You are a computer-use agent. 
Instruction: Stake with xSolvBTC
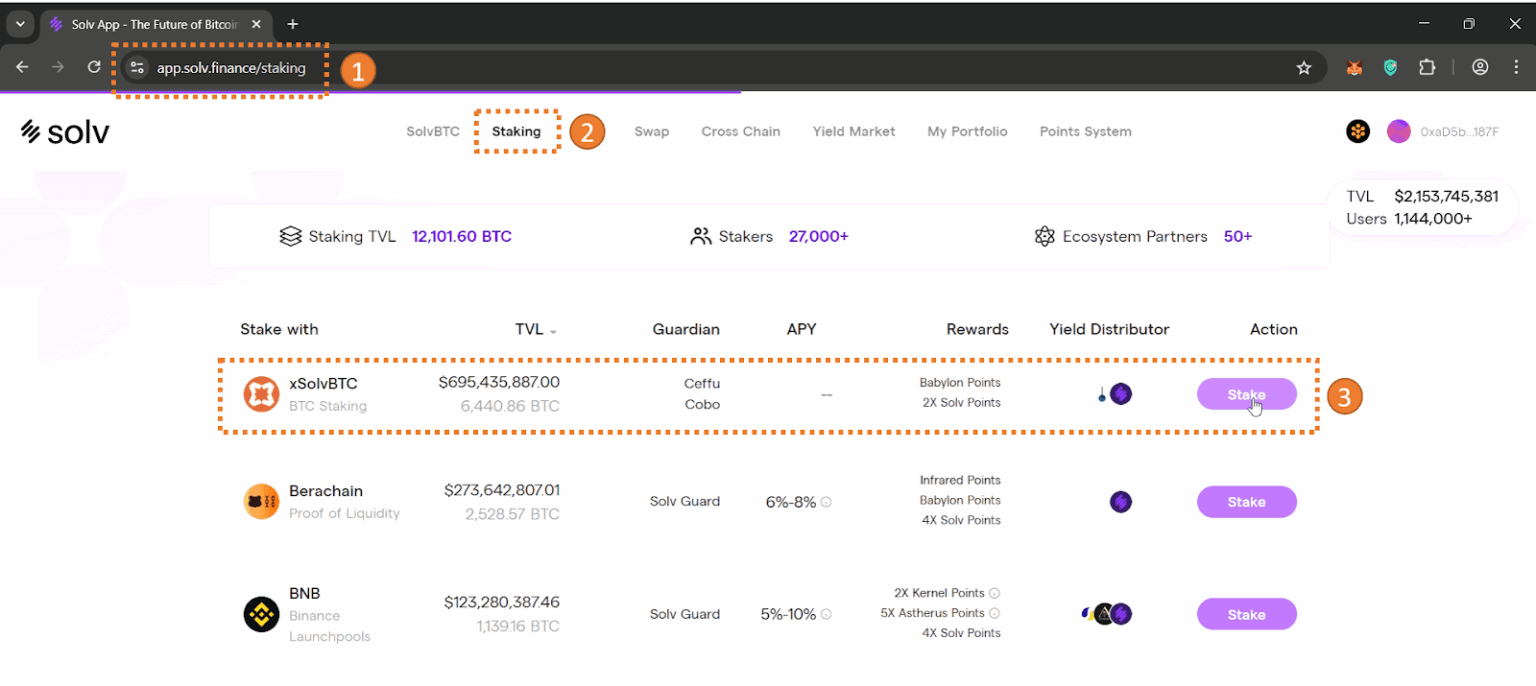[x=1247, y=394]
